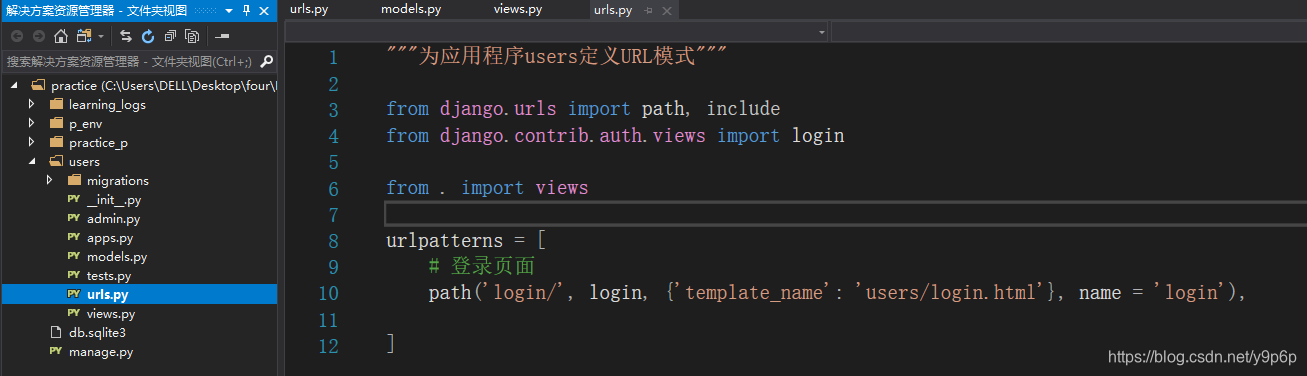Click the PY icon beside tests.py
The width and height of the screenshot is (1307, 376).
(x=74, y=275)
